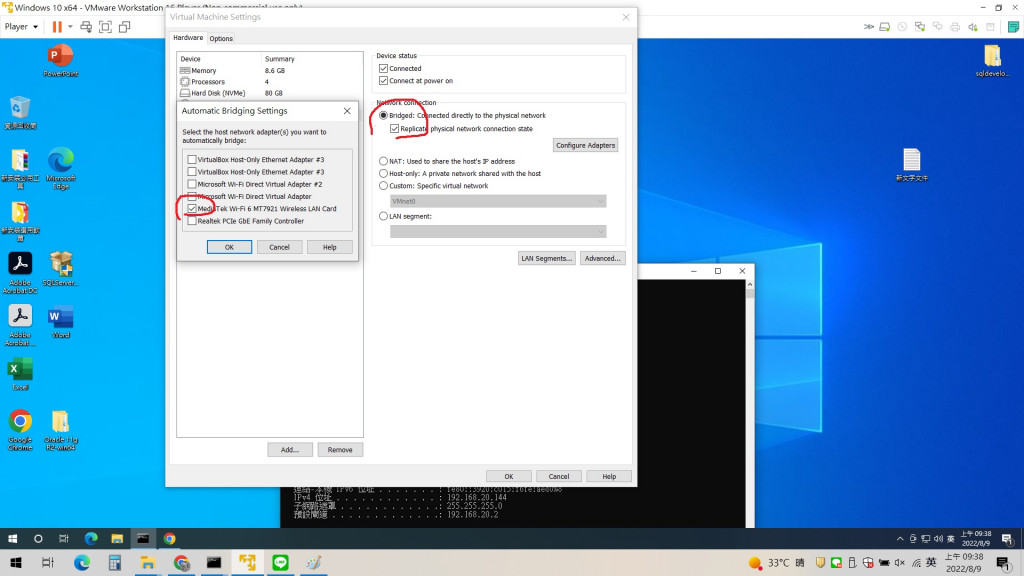This screenshot has width=1024, height=576.
Task: Switch to the Hardware tab
Action: (188, 38)
